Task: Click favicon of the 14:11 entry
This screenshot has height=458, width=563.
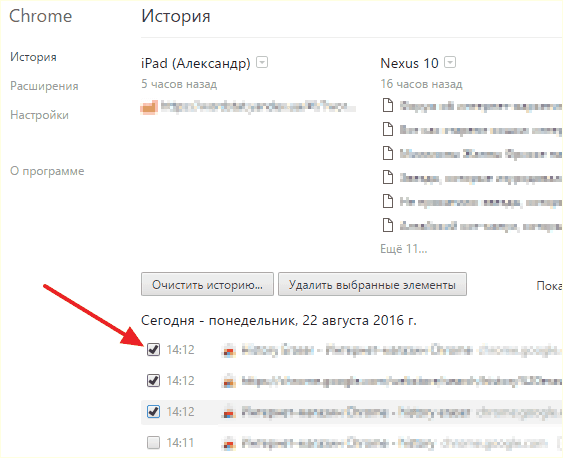Action: pos(229,443)
